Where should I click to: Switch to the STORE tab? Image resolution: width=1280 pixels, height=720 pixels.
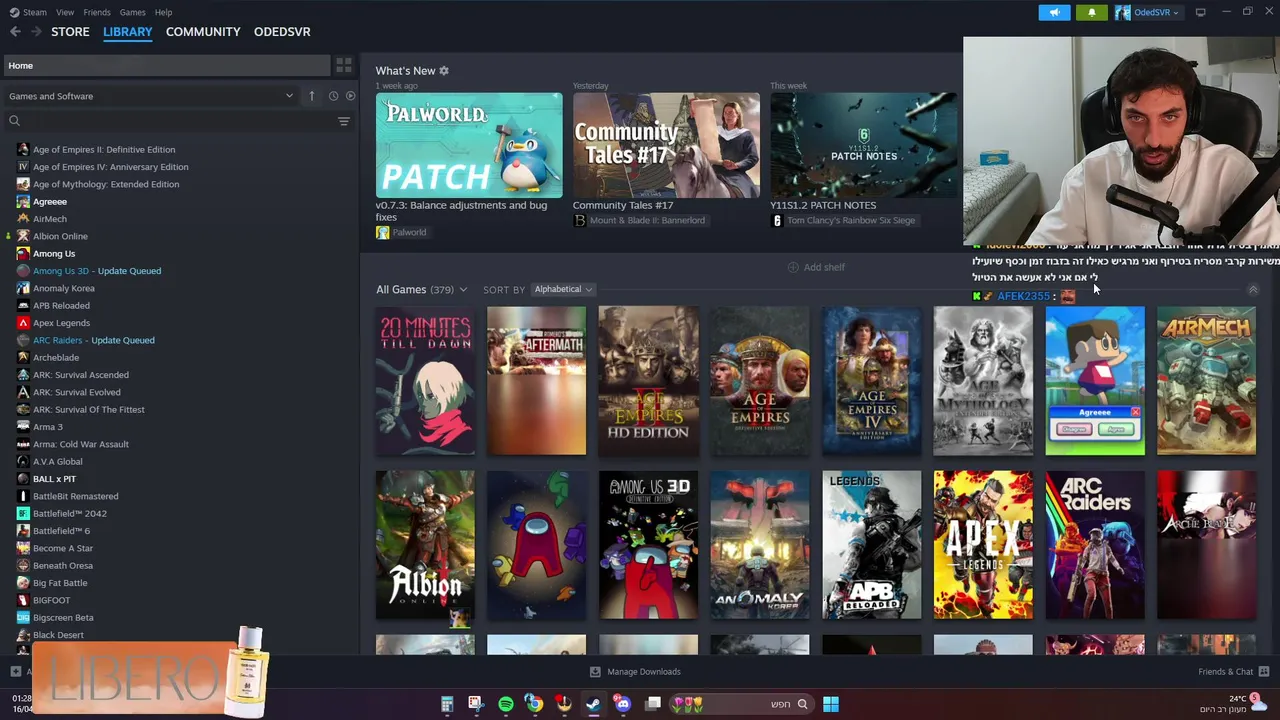(x=70, y=32)
